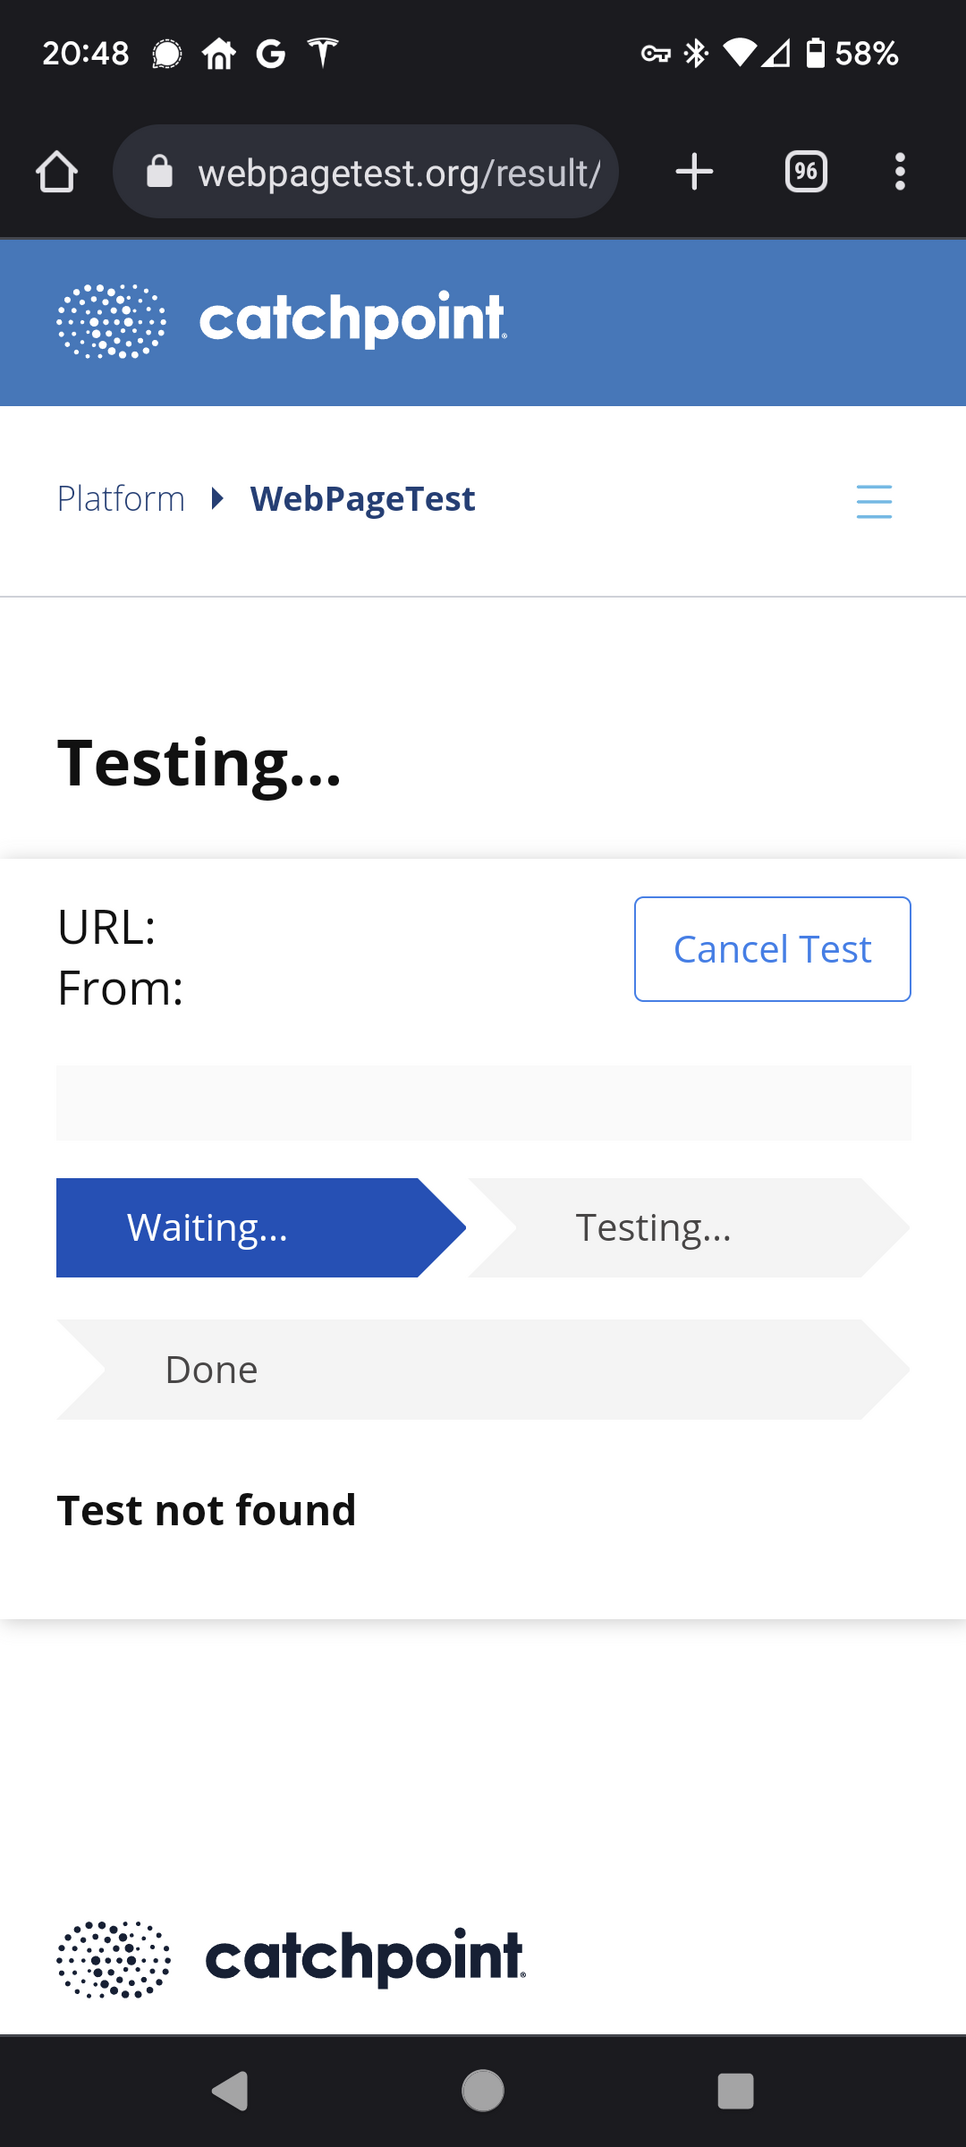Image resolution: width=966 pixels, height=2147 pixels.
Task: Click the Cancel Test button
Action: 772,949
